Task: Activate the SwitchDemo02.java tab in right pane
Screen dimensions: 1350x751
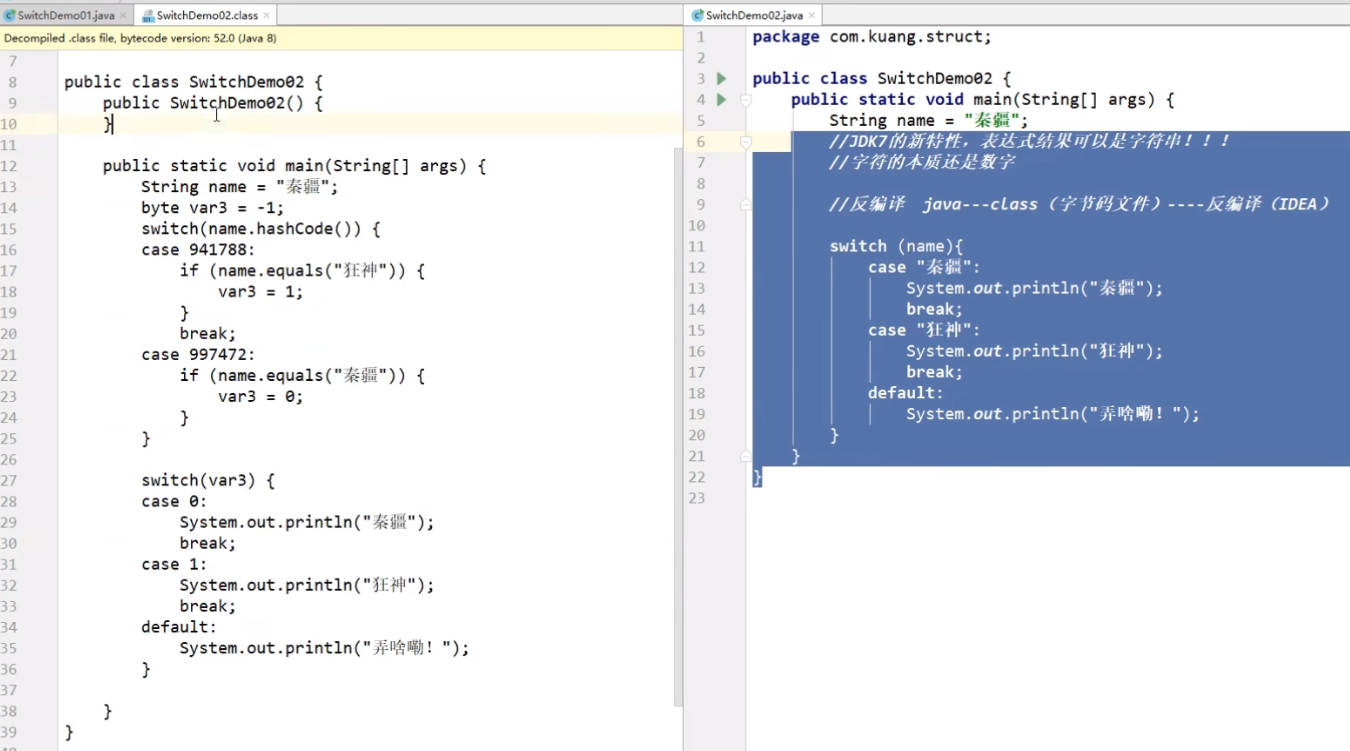Action: point(754,15)
